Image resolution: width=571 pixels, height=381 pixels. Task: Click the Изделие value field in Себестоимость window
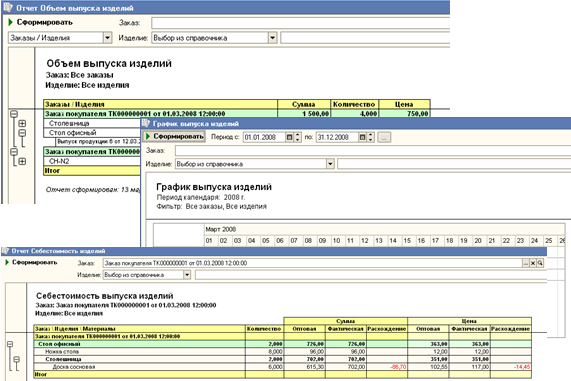tap(371, 275)
